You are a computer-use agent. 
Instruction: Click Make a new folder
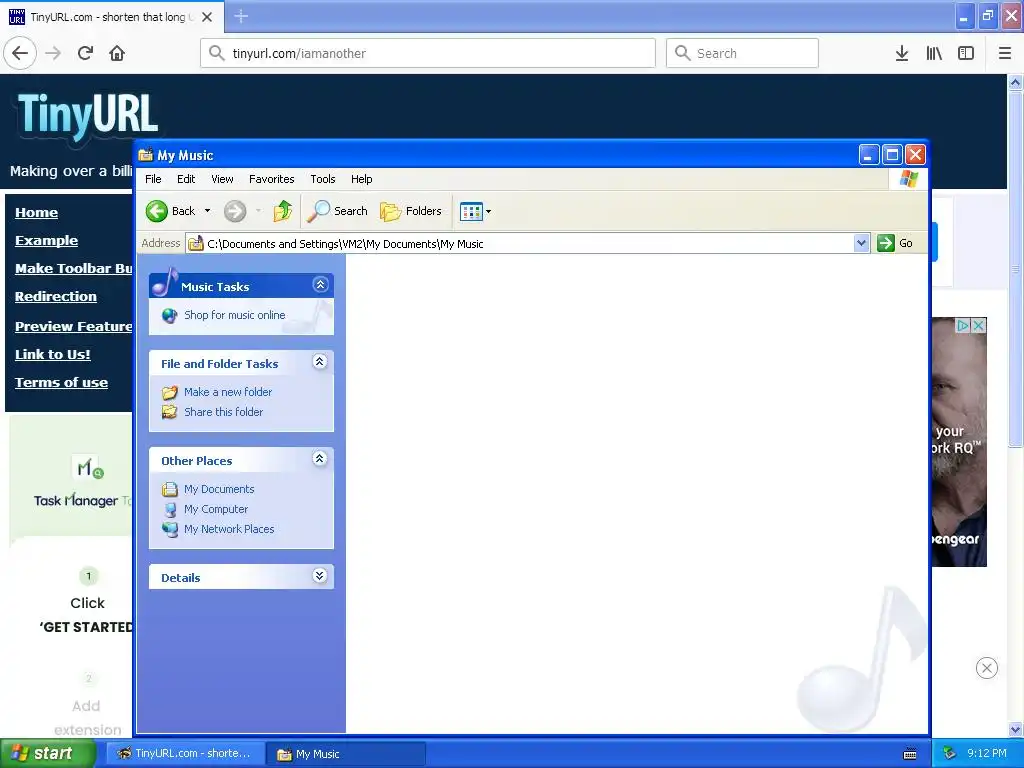pyautogui.click(x=228, y=392)
